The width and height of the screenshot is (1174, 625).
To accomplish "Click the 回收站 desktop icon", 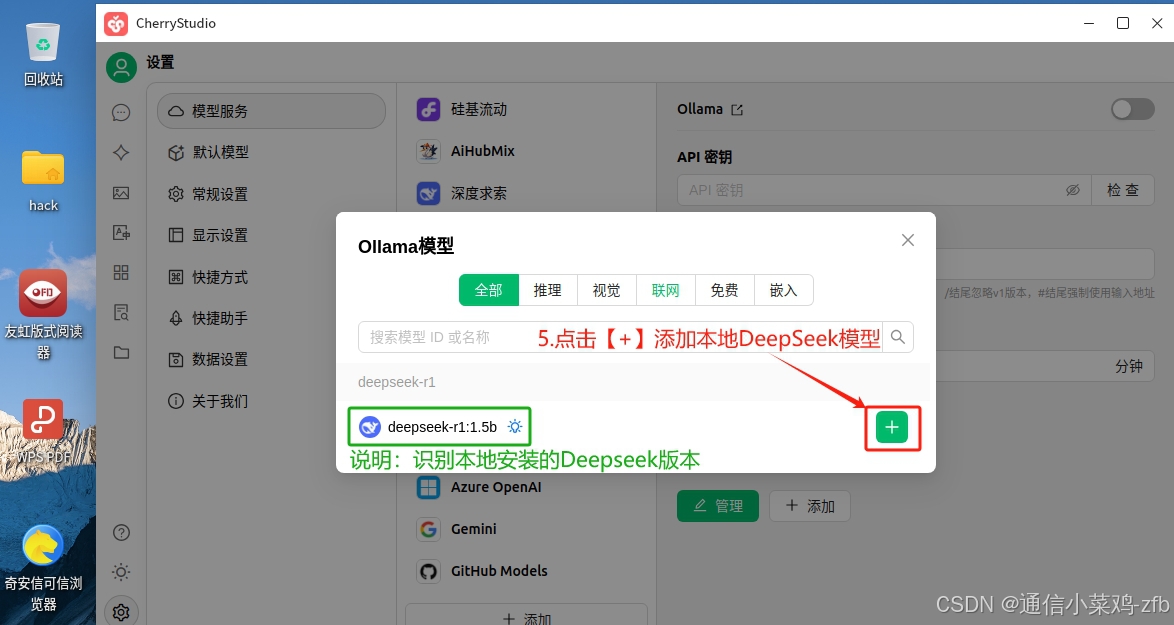I will click(x=43, y=54).
